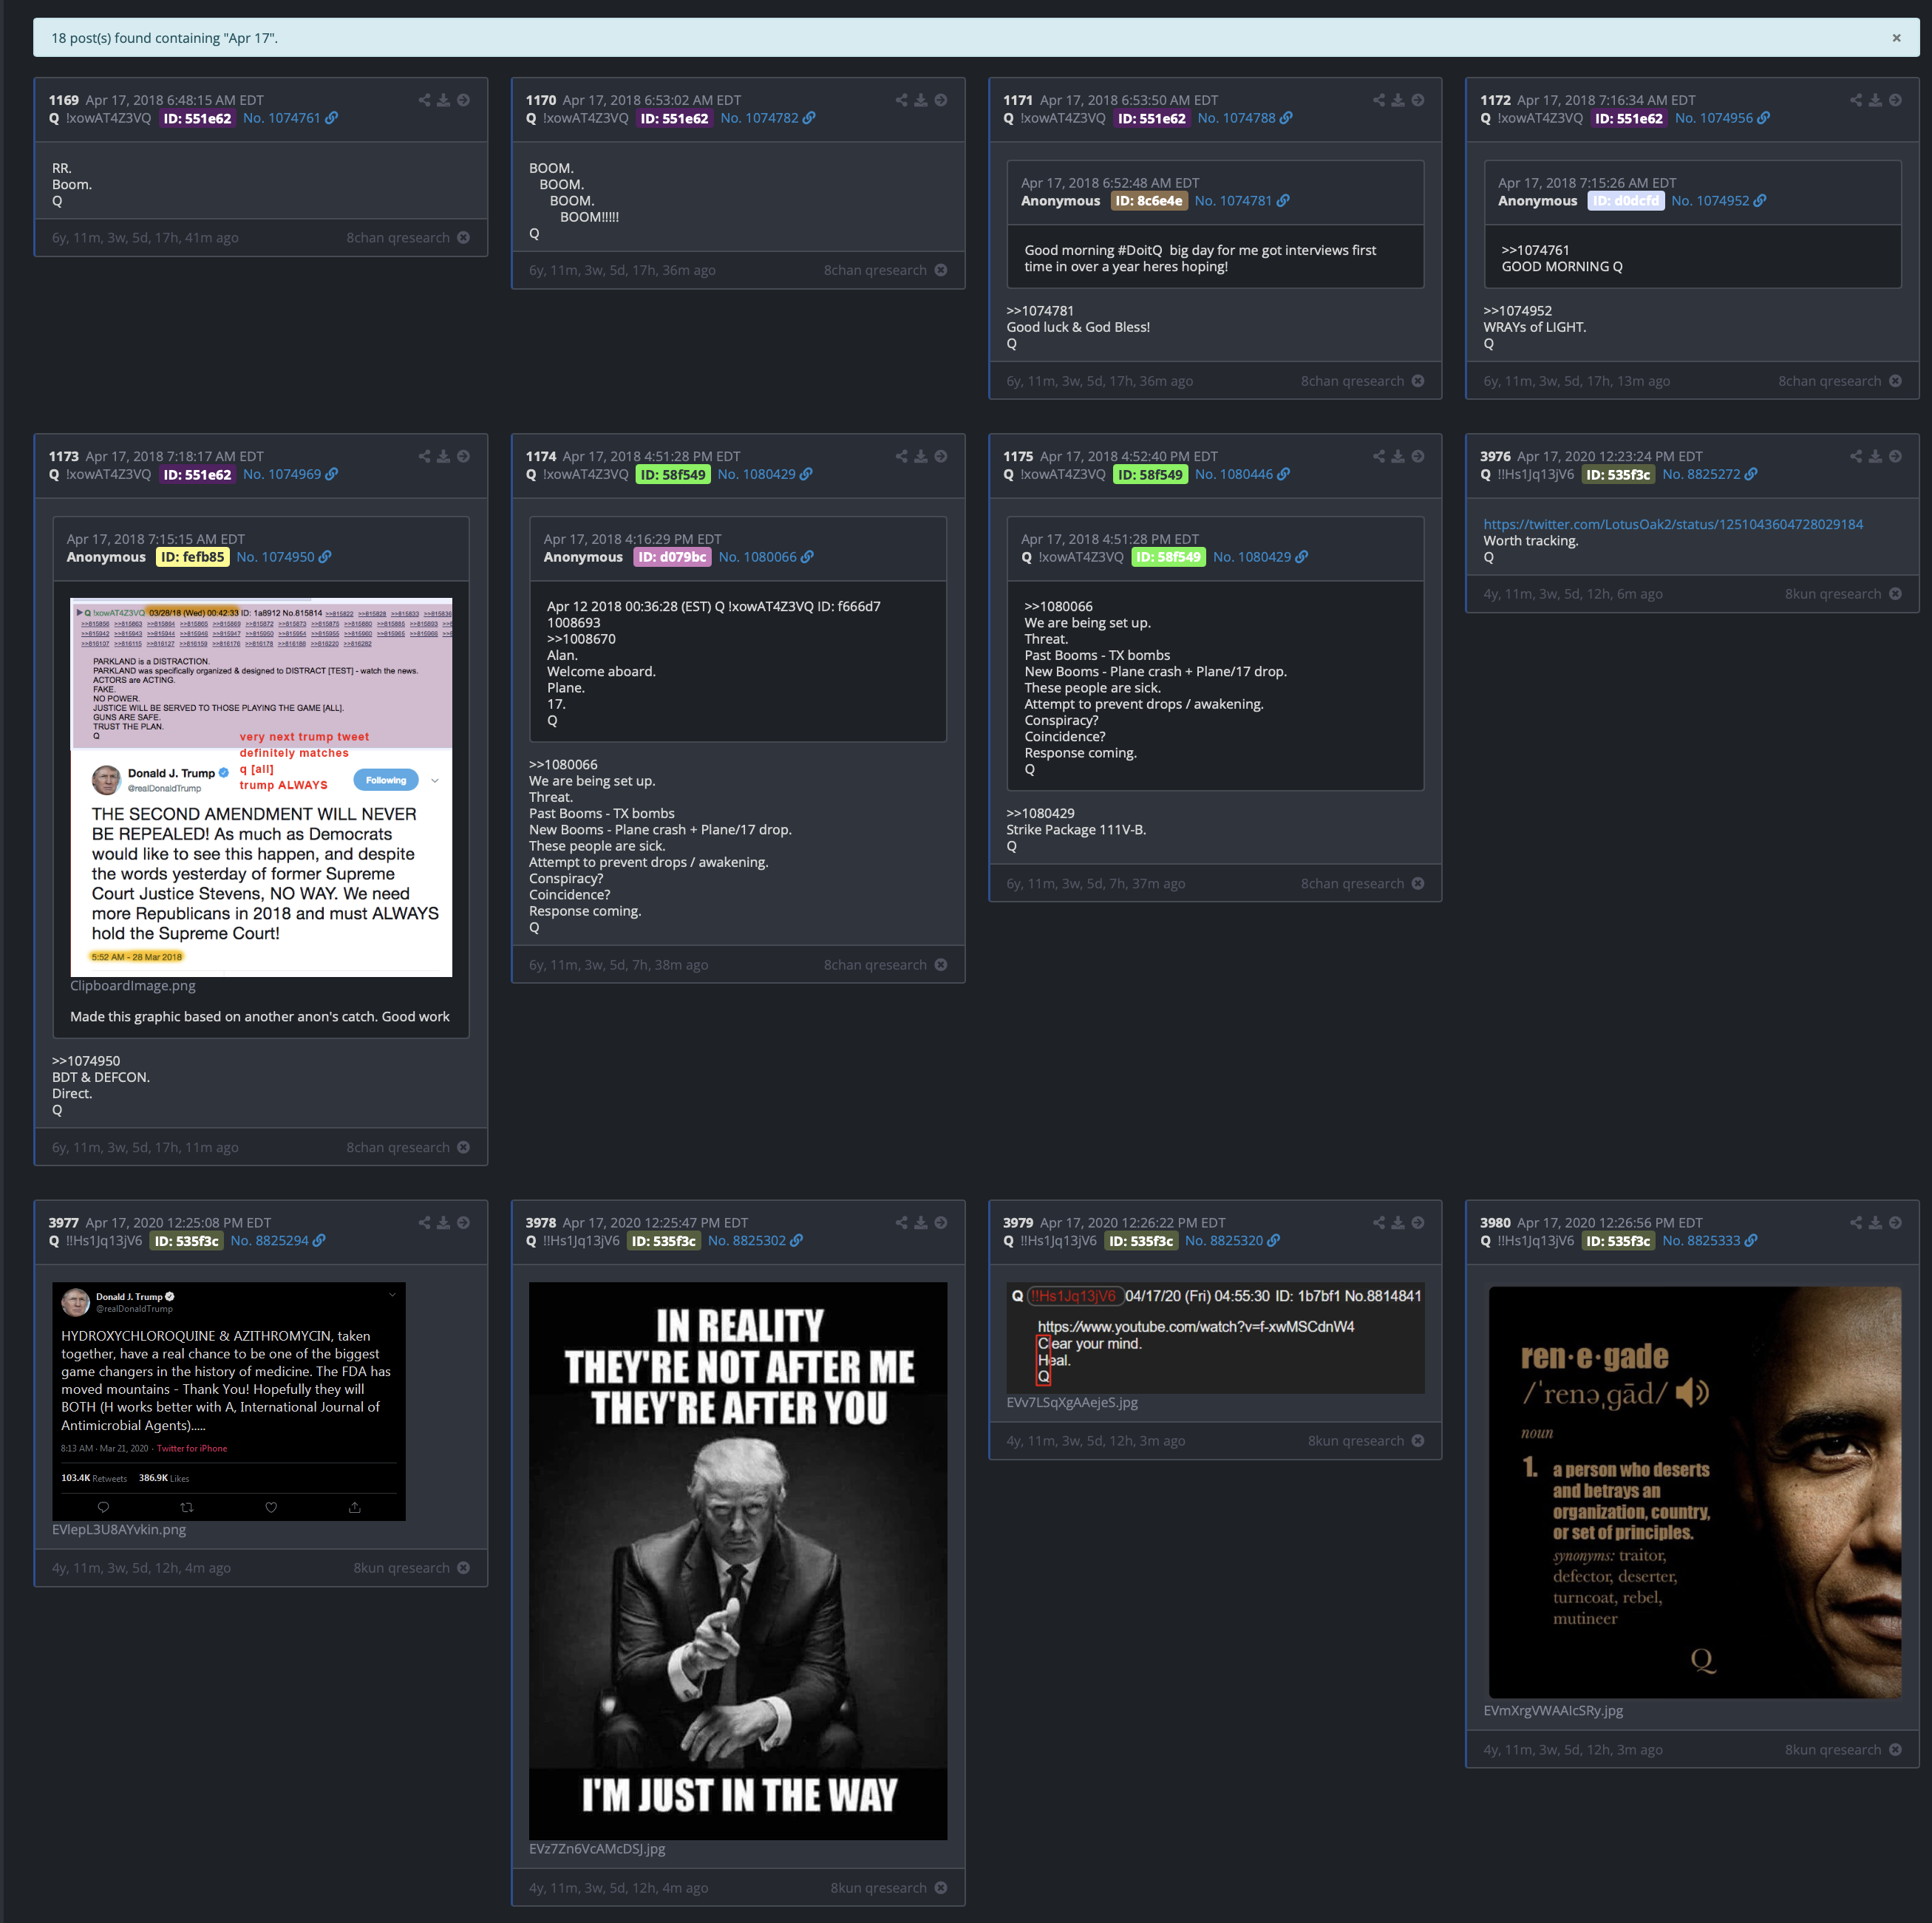The height and width of the screenshot is (1923, 1932).
Task: Download post 3980
Action: point(1875,1222)
